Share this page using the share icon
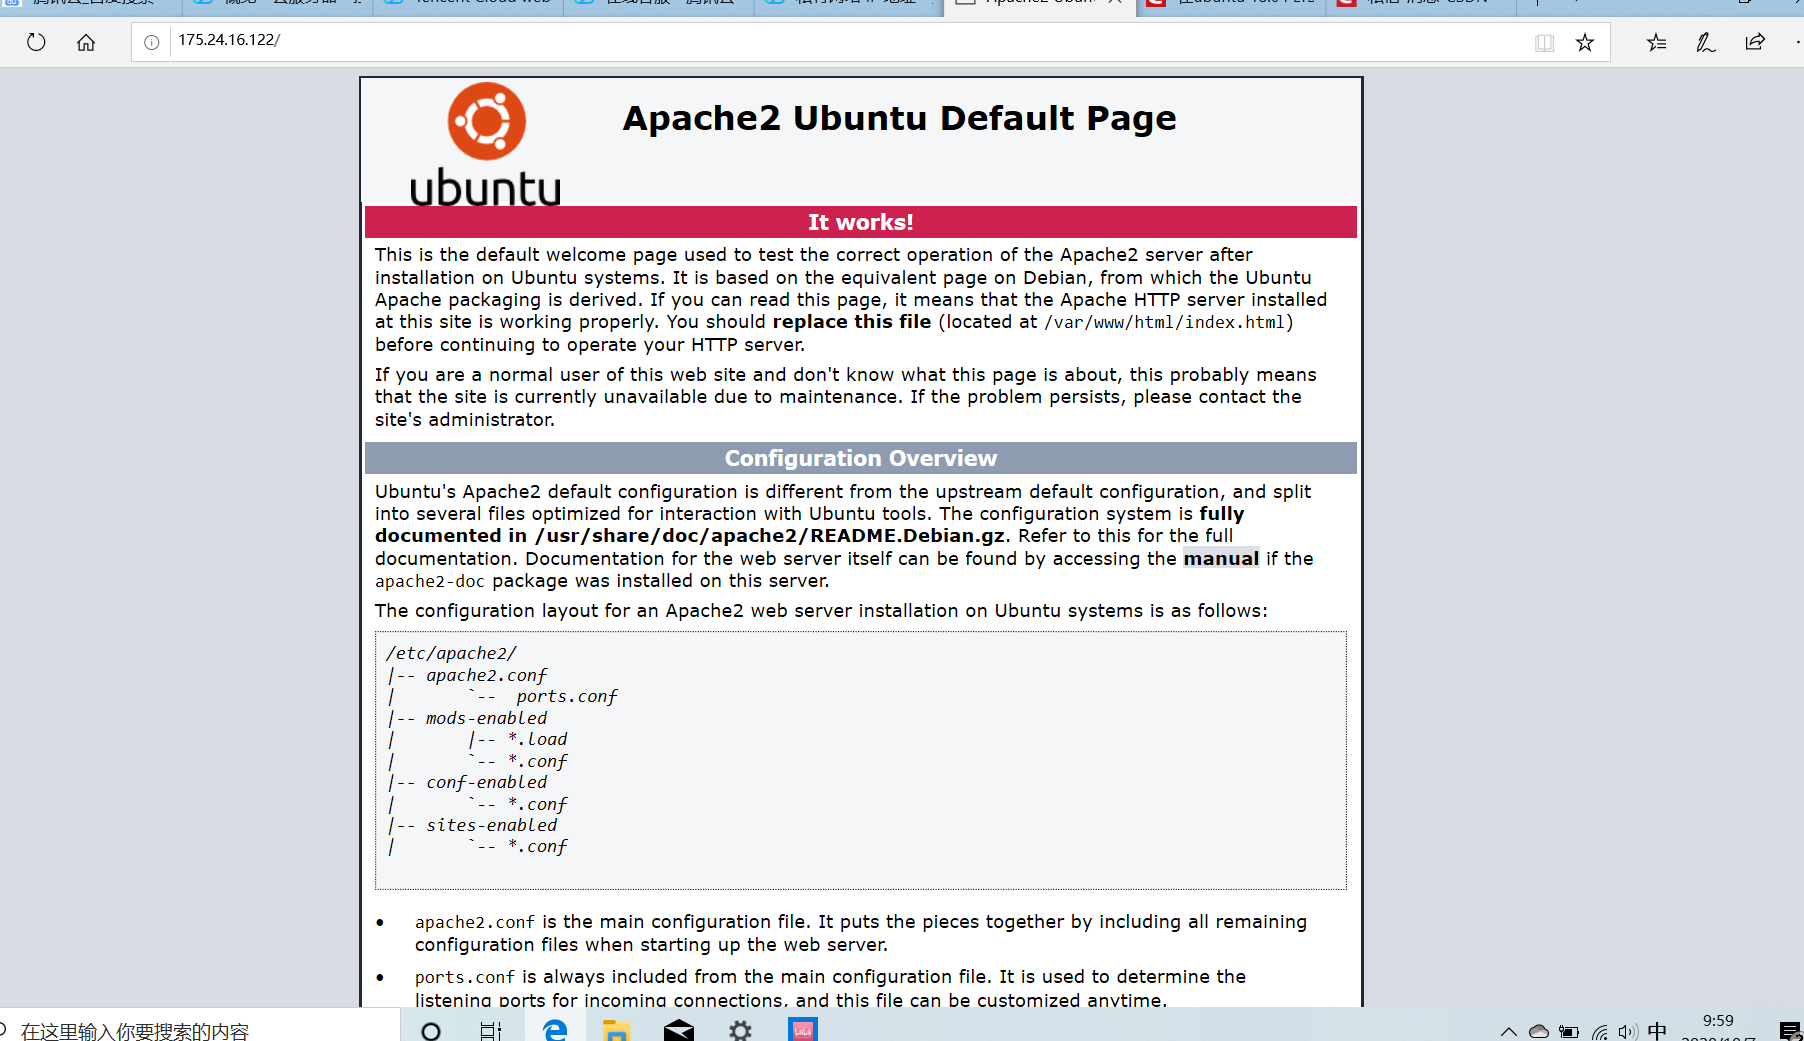Screen dimensions: 1804x1041 [1755, 42]
